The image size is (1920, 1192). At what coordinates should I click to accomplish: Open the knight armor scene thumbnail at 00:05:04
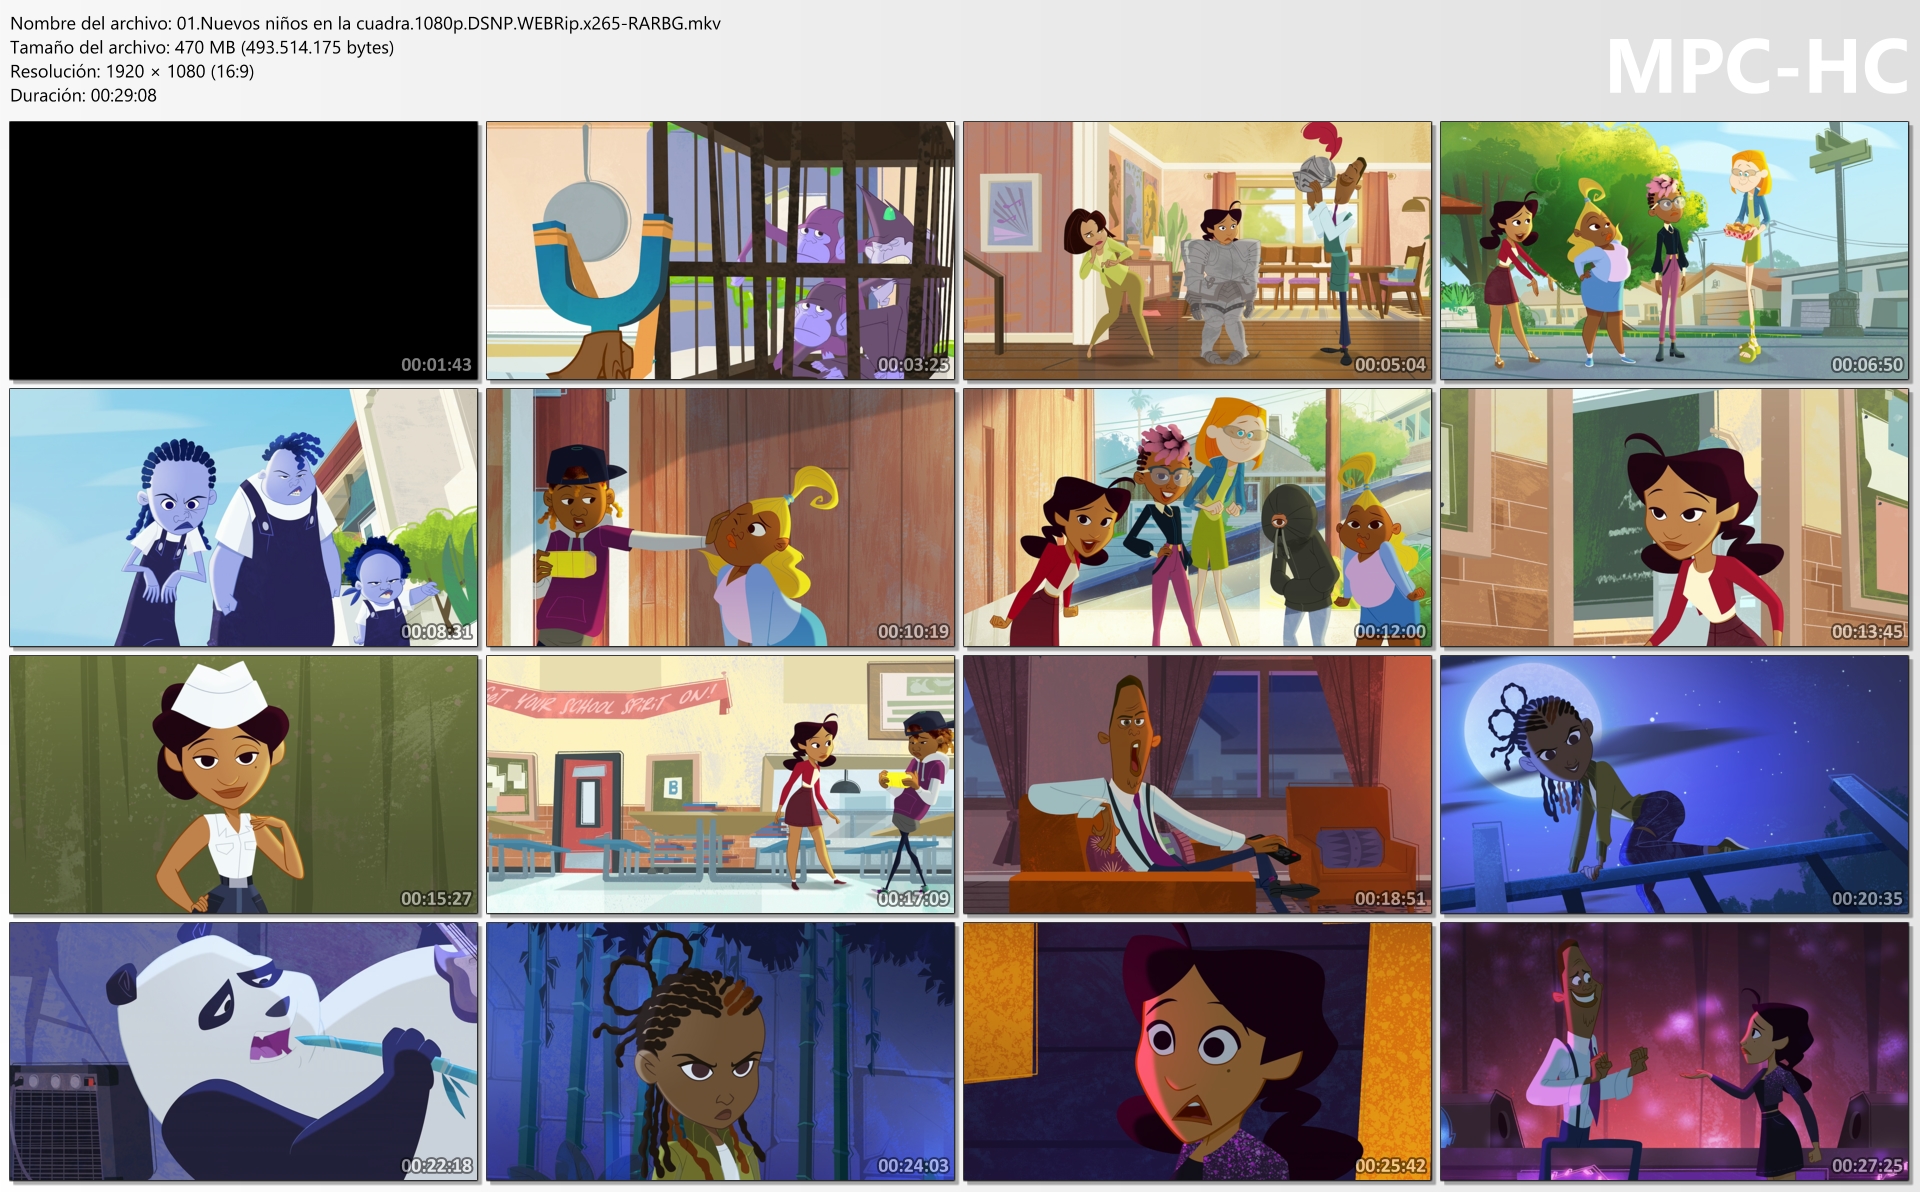[x=1197, y=251]
